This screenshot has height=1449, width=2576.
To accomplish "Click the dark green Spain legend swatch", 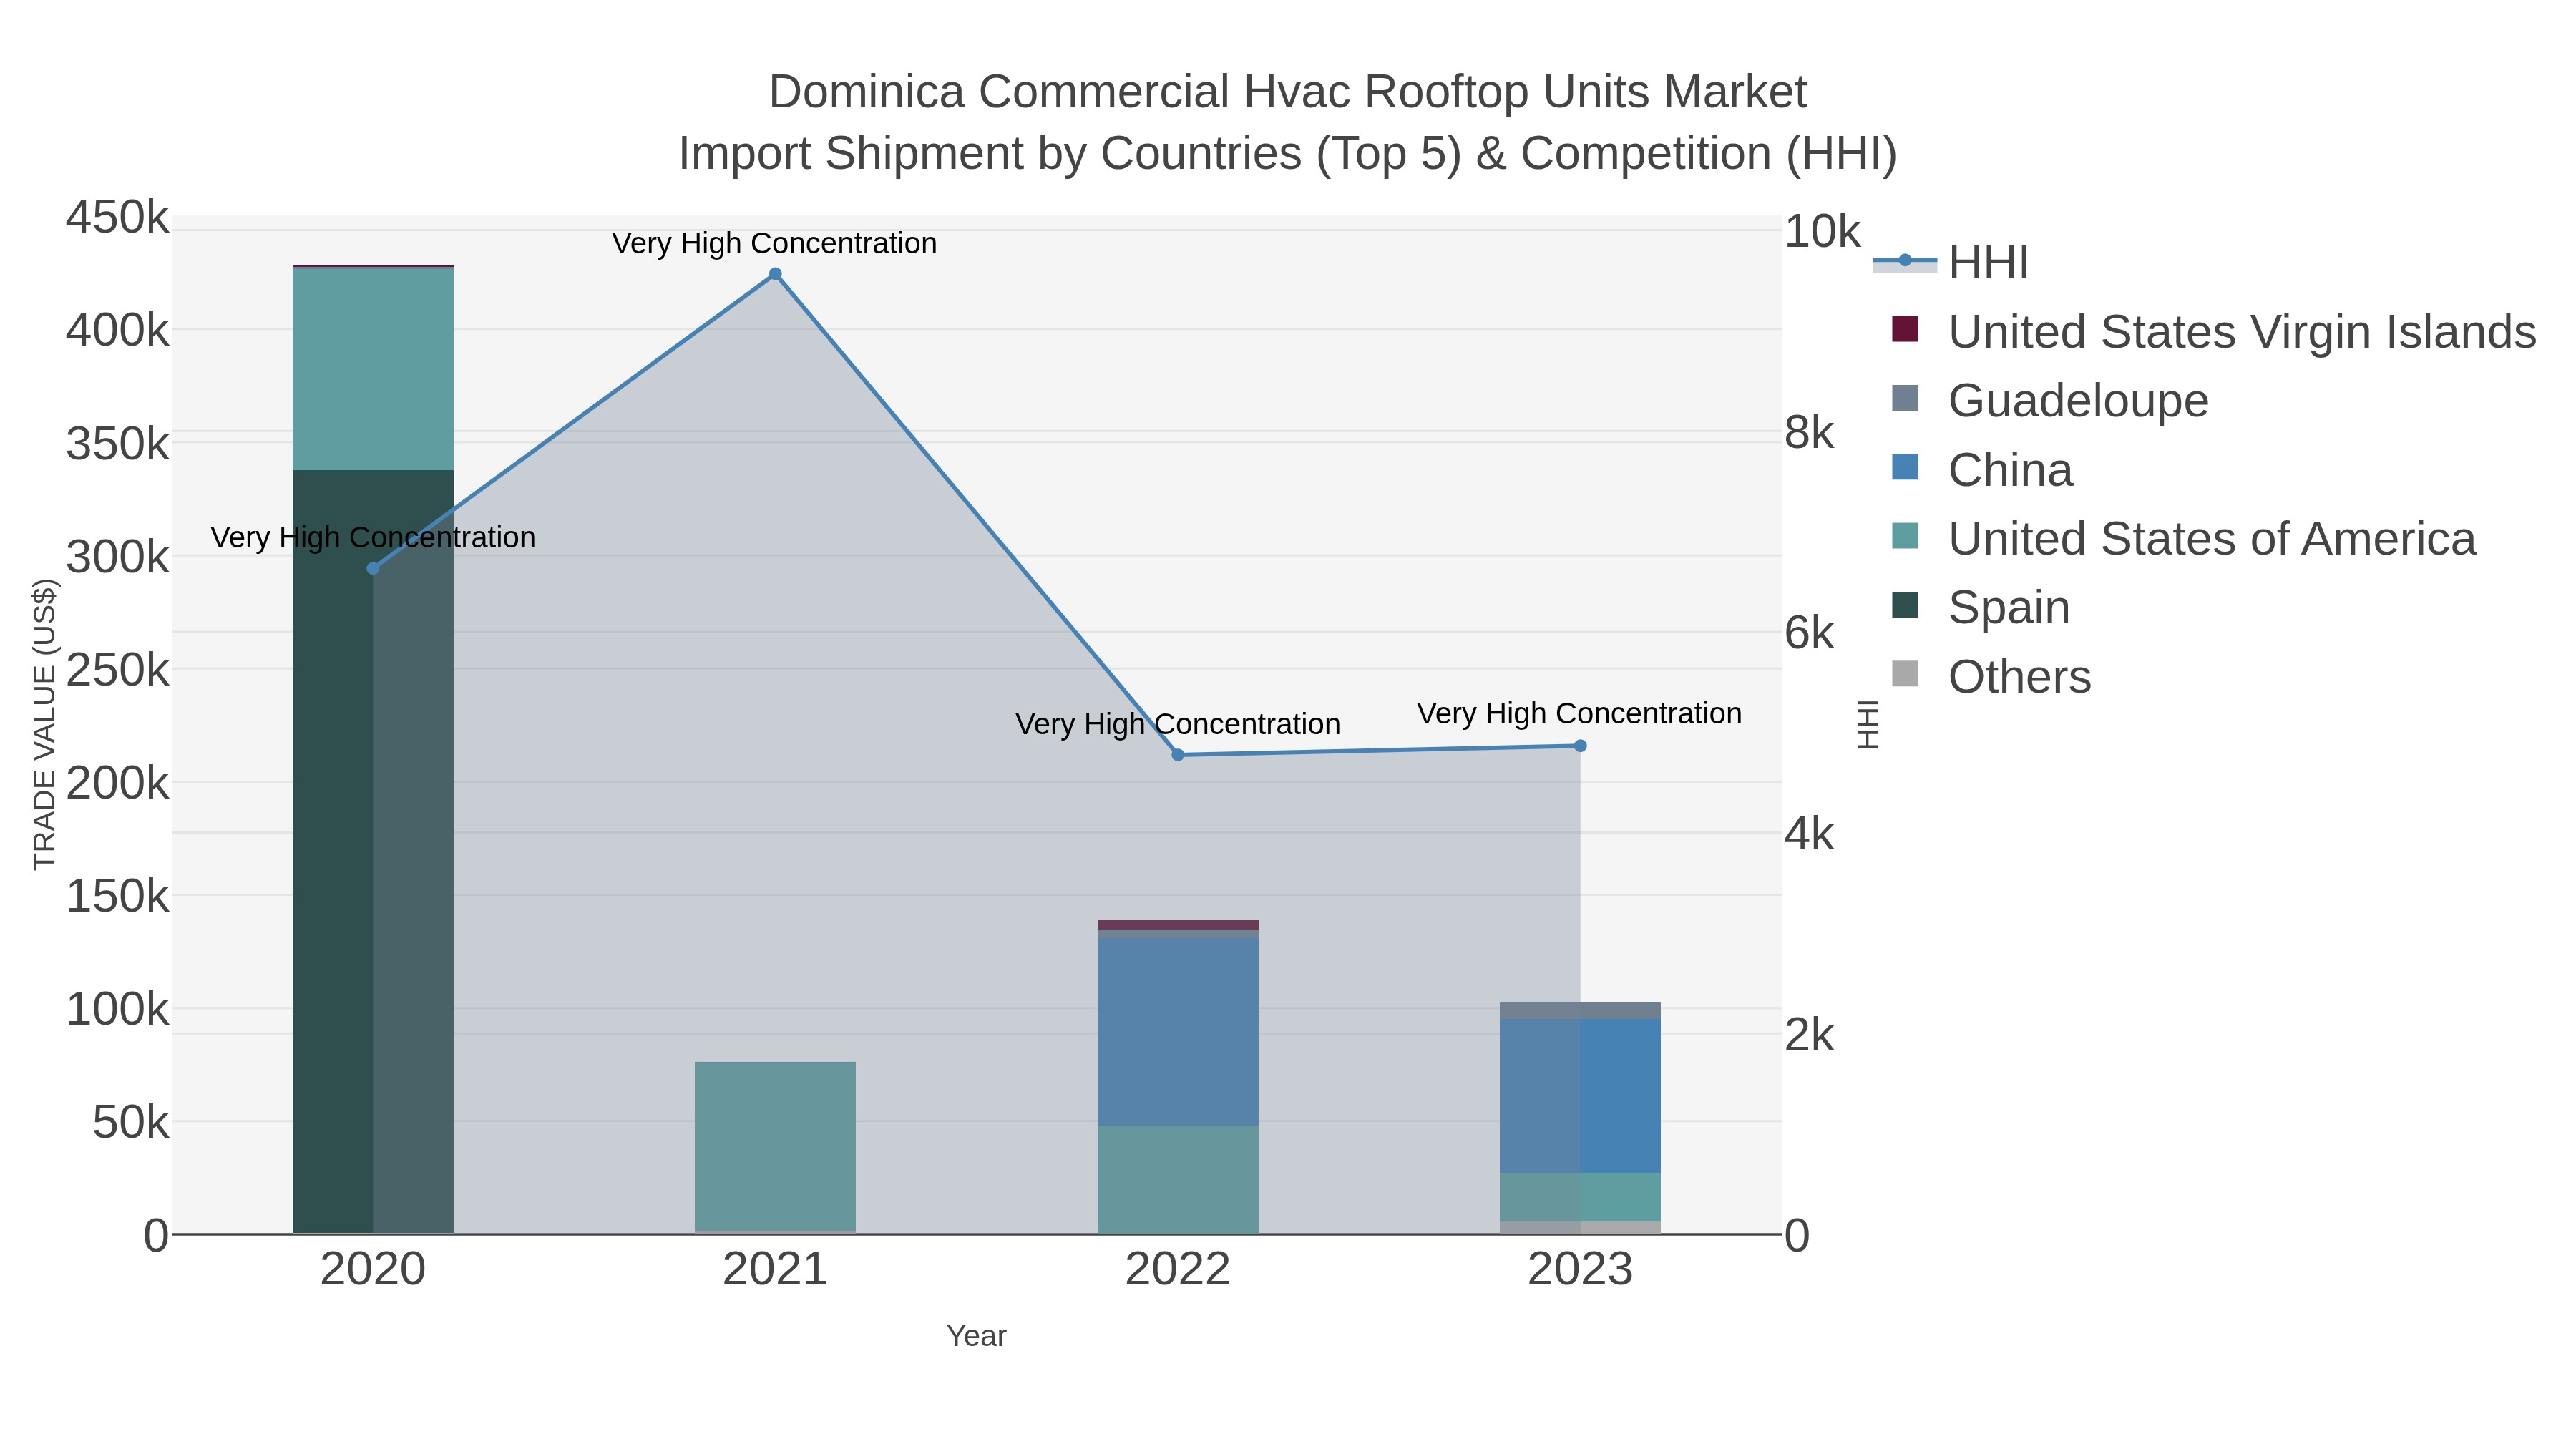I will coord(1905,605).
